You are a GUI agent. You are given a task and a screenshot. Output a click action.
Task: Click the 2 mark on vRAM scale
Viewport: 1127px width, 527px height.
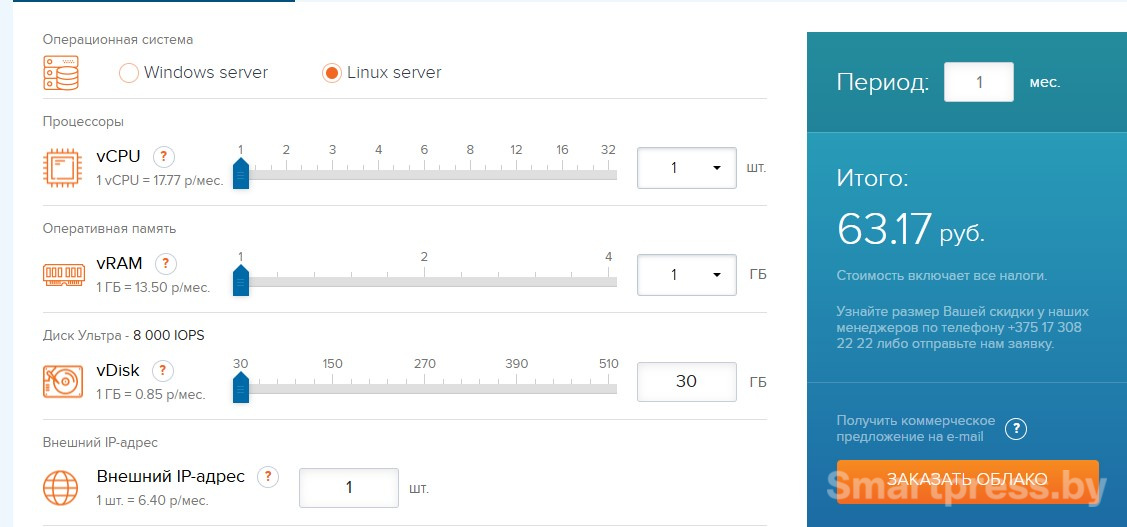pos(424,257)
